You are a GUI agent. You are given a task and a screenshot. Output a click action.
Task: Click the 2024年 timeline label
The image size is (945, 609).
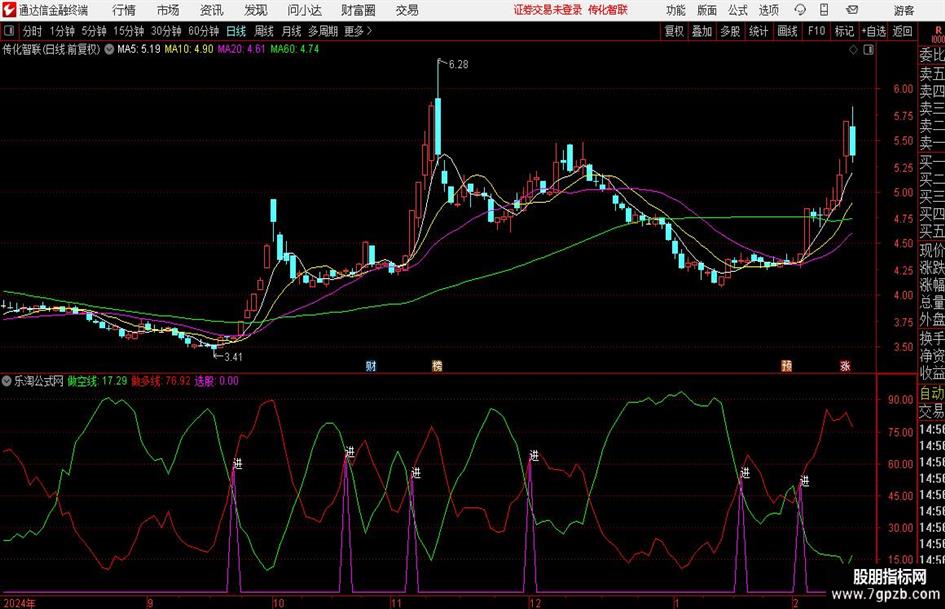coord(20,603)
